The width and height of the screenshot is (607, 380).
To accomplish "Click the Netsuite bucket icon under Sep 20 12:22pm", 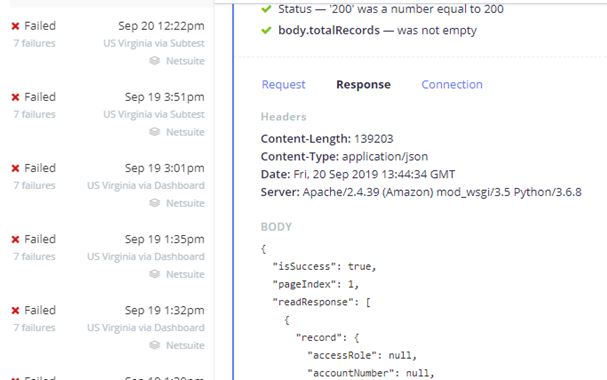I will pos(154,61).
